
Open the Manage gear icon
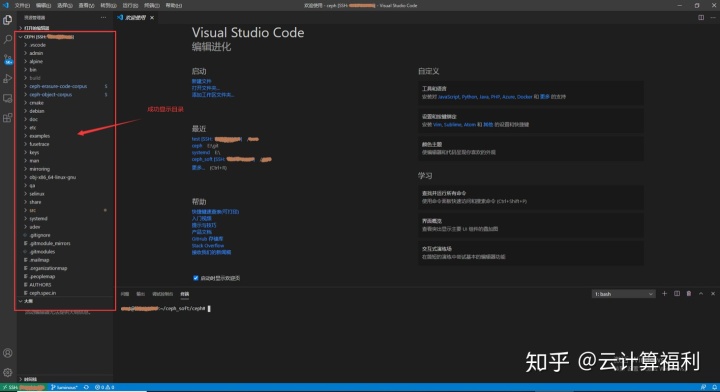click(8, 372)
